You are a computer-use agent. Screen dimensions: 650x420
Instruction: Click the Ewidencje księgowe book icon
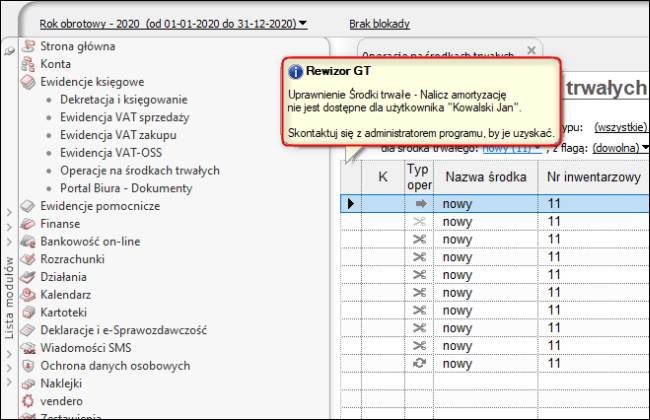28,82
